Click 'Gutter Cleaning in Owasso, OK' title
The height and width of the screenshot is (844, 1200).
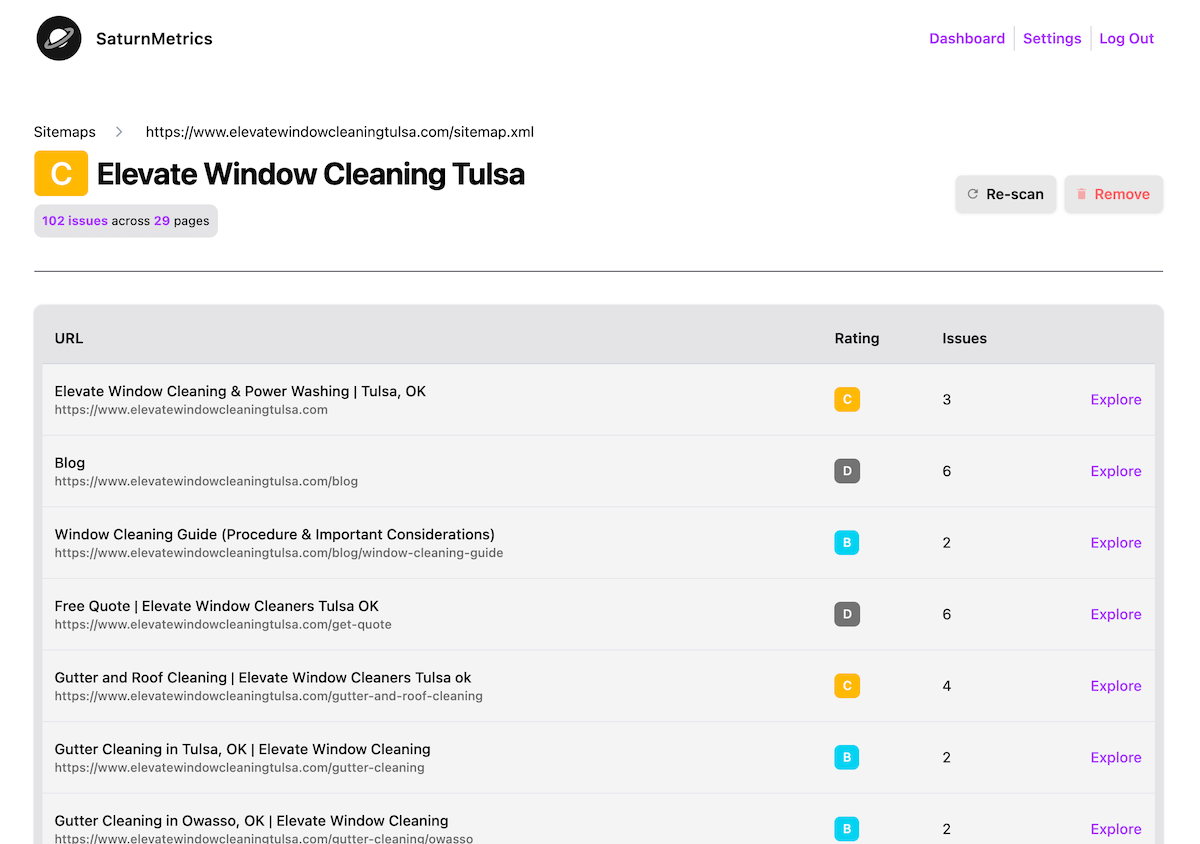[252, 821]
